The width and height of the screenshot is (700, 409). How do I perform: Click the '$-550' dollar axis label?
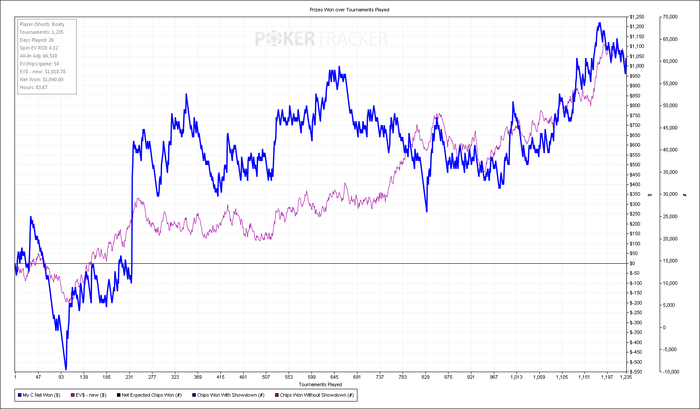pos(636,372)
